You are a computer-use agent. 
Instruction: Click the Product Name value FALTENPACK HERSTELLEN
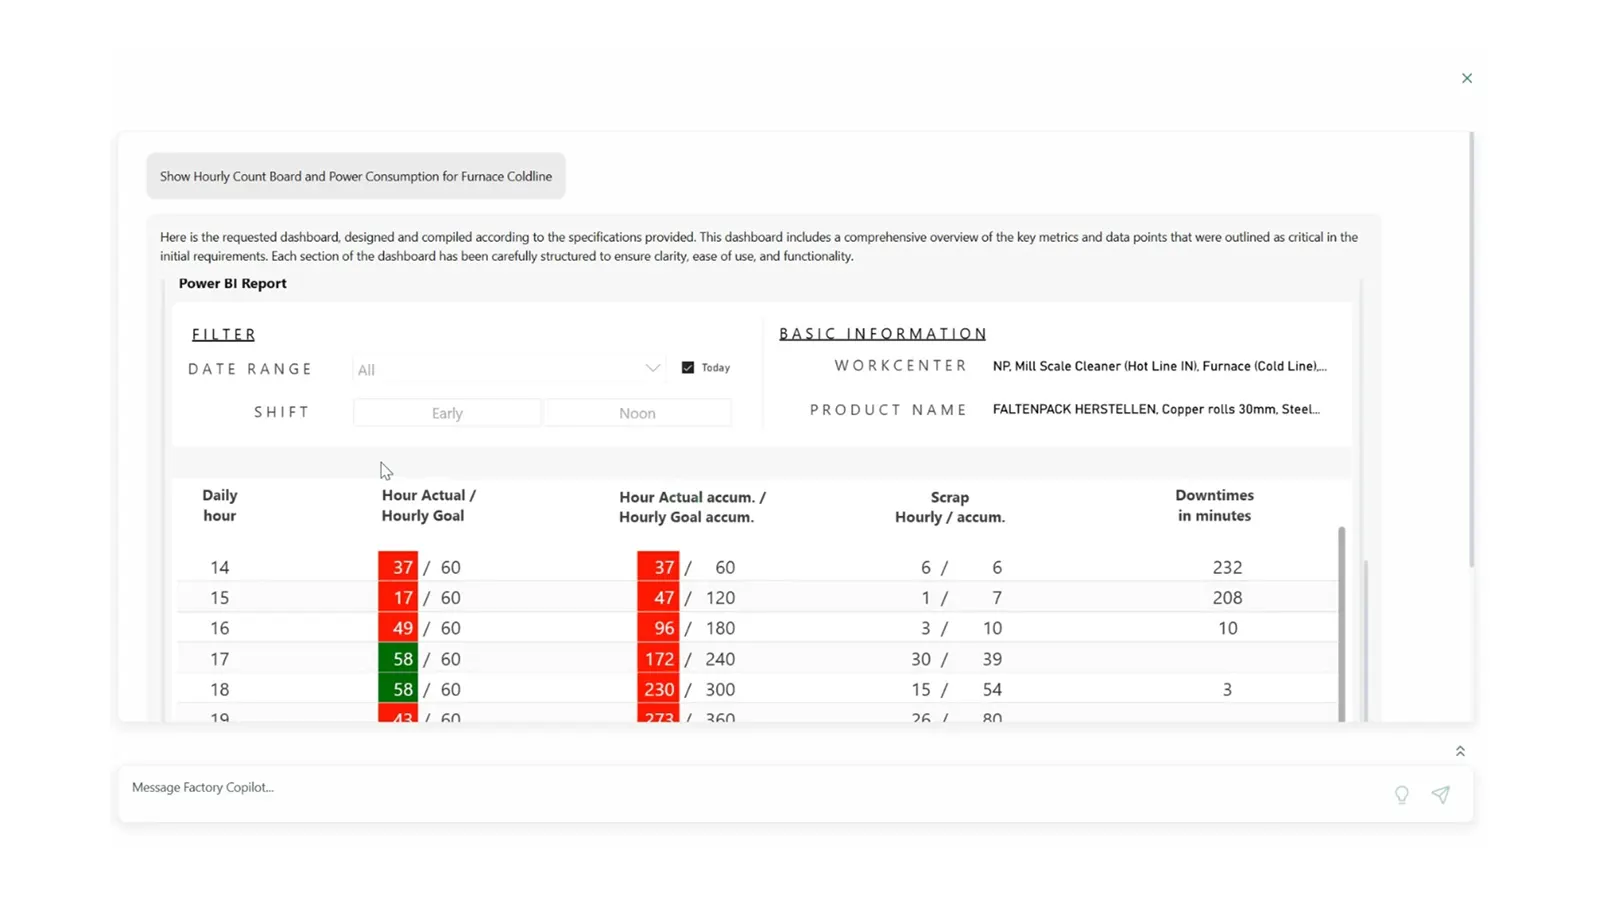pos(1156,409)
